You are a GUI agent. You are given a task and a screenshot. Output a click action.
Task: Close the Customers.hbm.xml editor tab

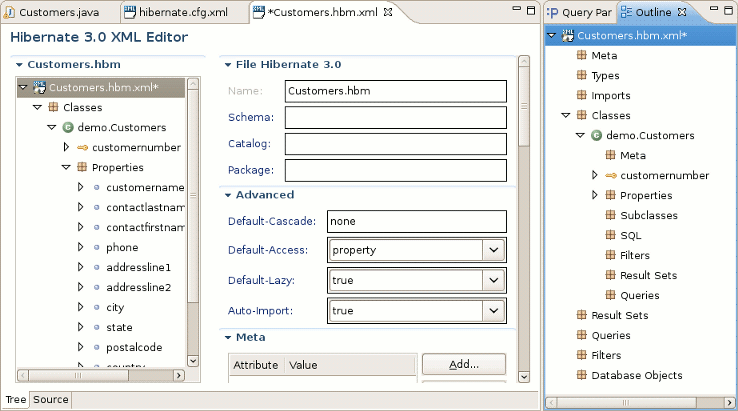point(389,11)
